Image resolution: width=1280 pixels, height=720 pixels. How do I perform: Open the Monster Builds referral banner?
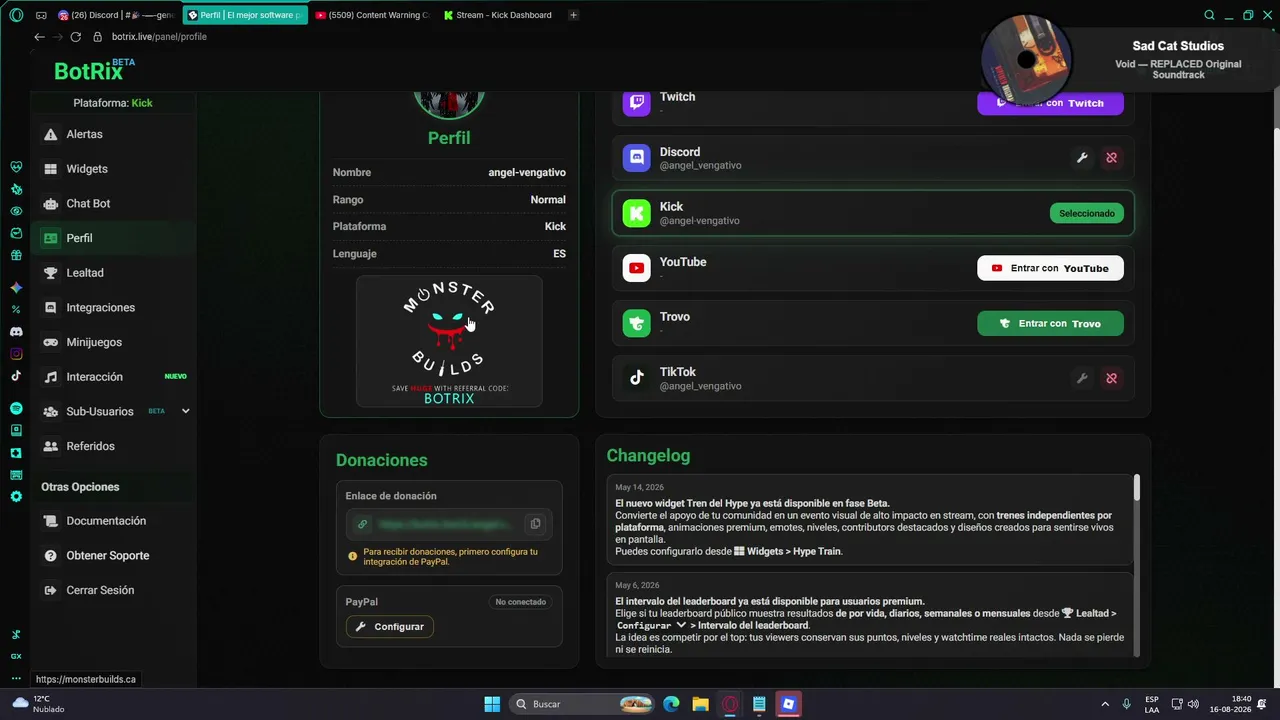(x=449, y=342)
